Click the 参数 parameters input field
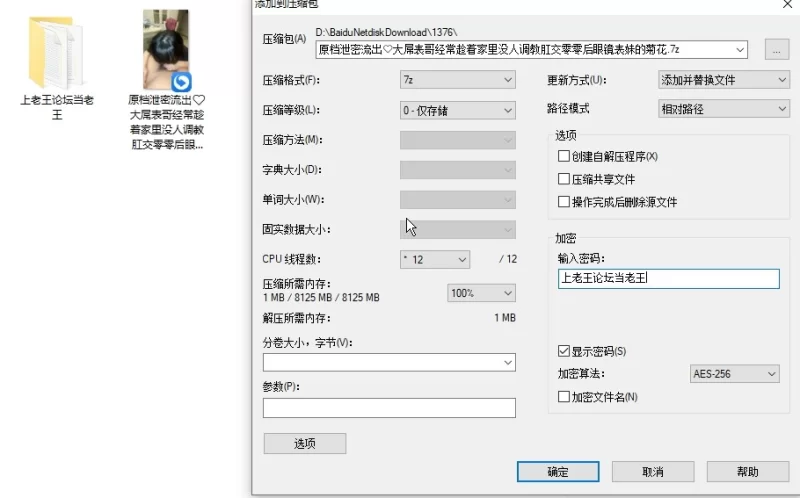 click(389, 408)
